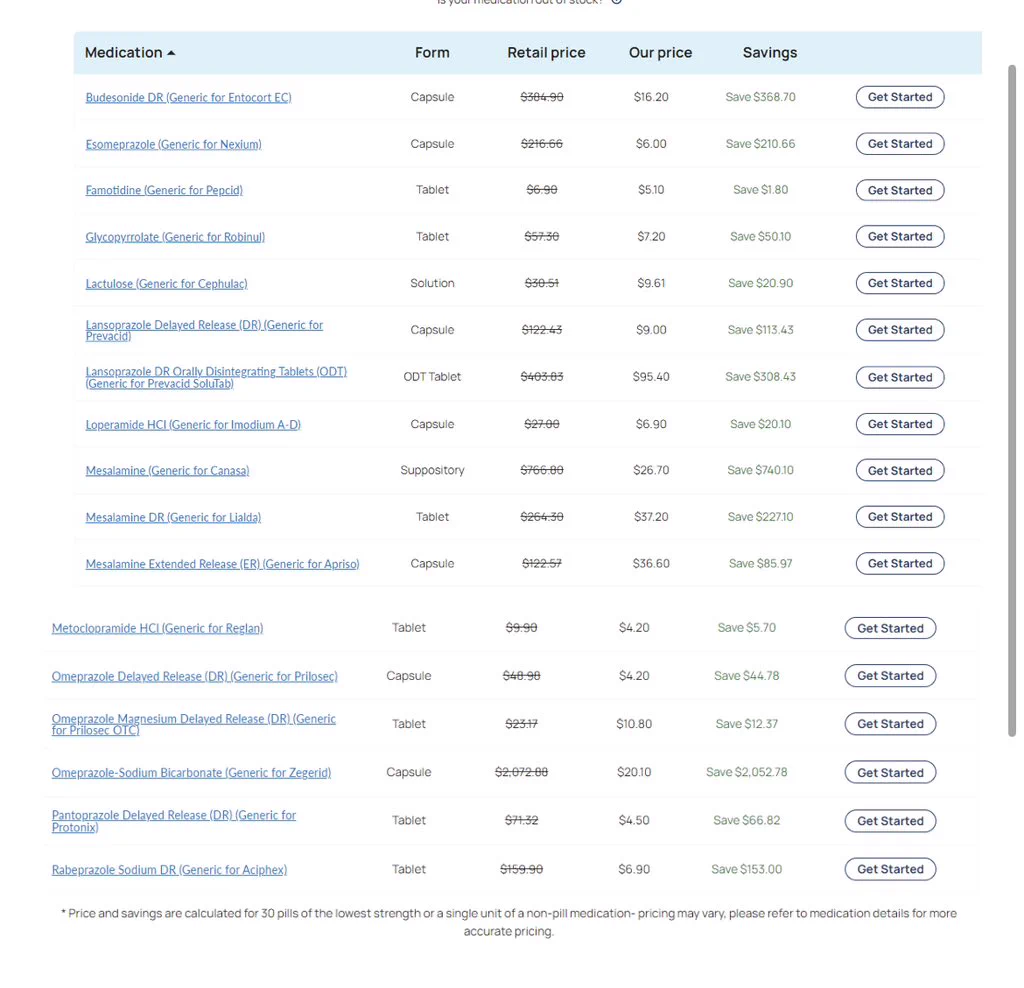This screenshot has width=1024, height=988.
Task: Select the pricing disclaimer footnote text
Action: [x=509, y=923]
